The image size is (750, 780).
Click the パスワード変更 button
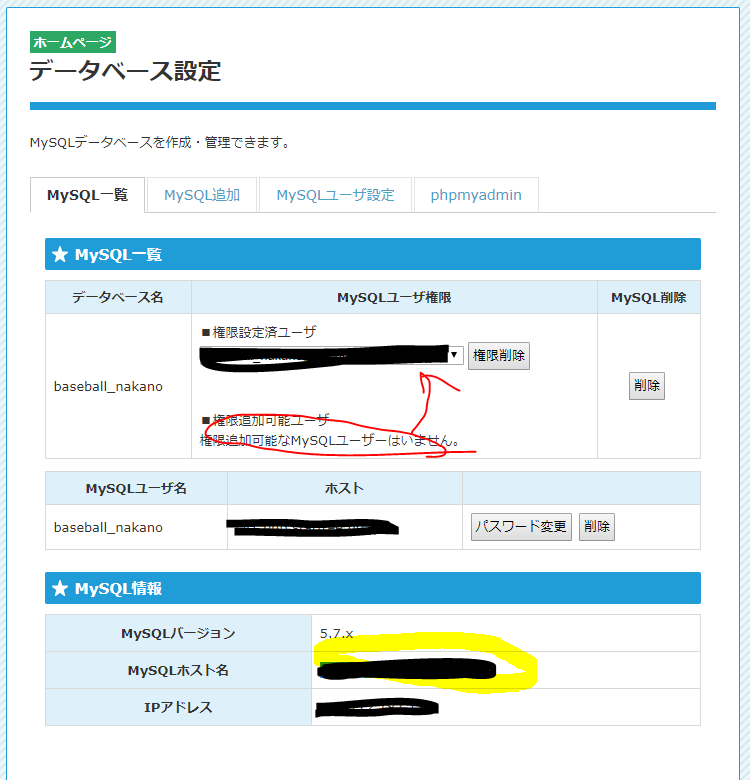coord(521,527)
